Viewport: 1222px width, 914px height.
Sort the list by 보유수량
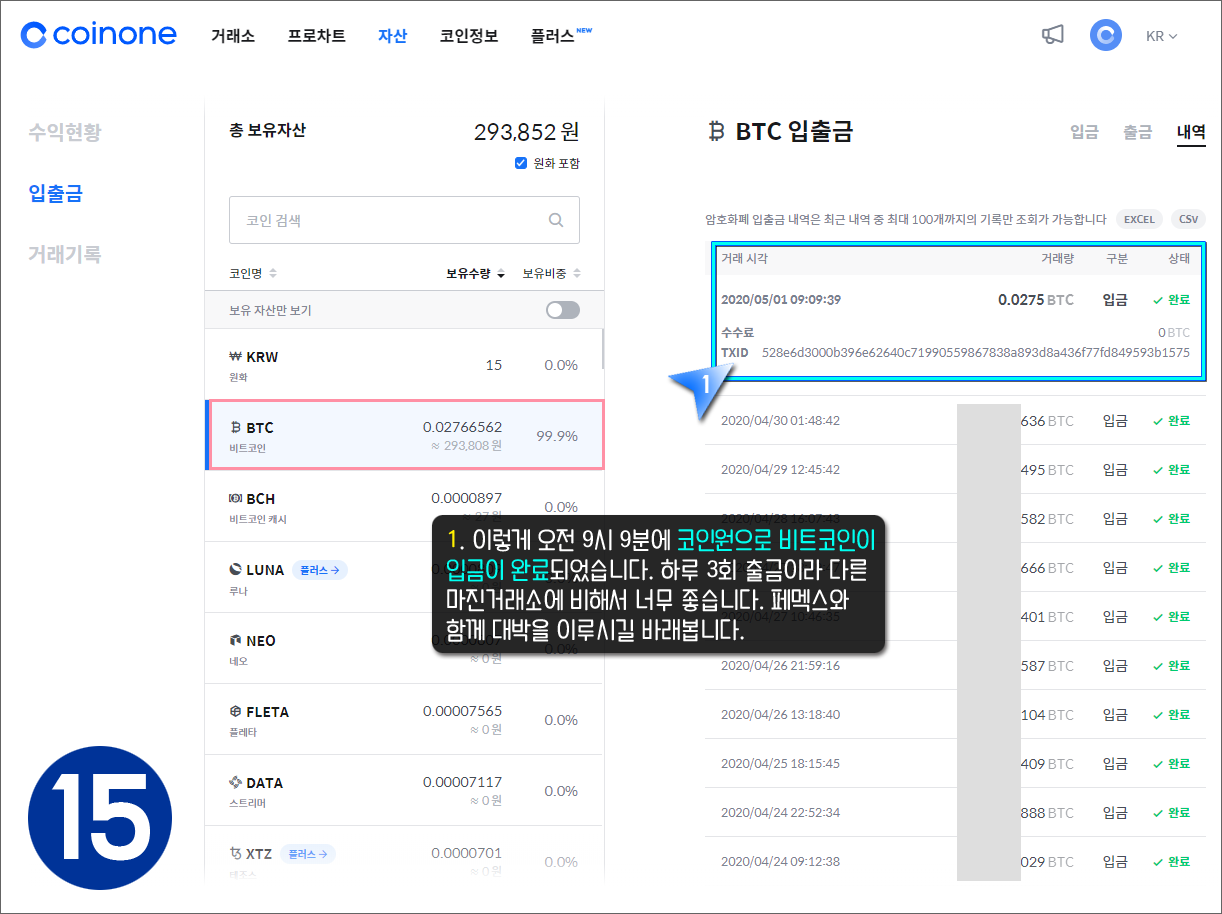[475, 273]
